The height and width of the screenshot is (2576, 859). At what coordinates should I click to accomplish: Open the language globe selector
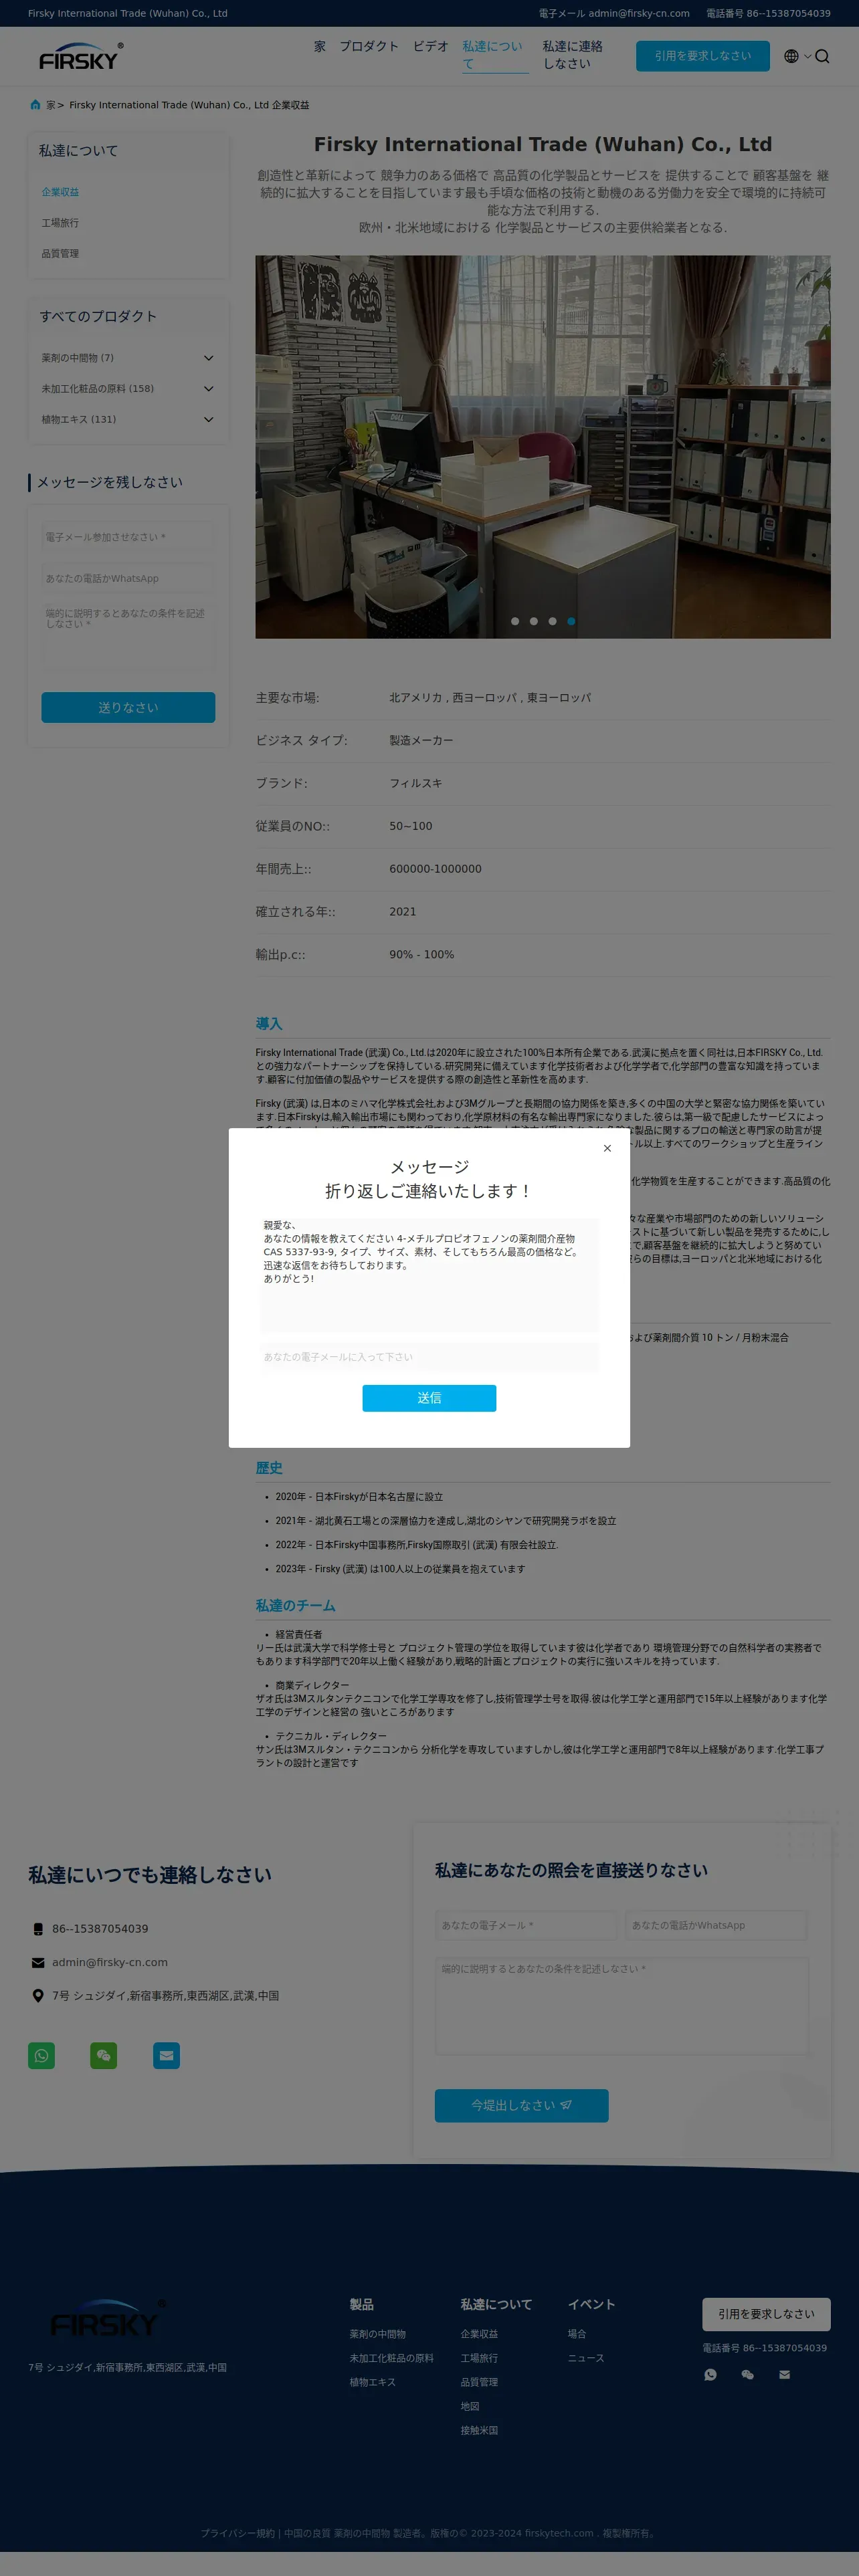pyautogui.click(x=791, y=56)
